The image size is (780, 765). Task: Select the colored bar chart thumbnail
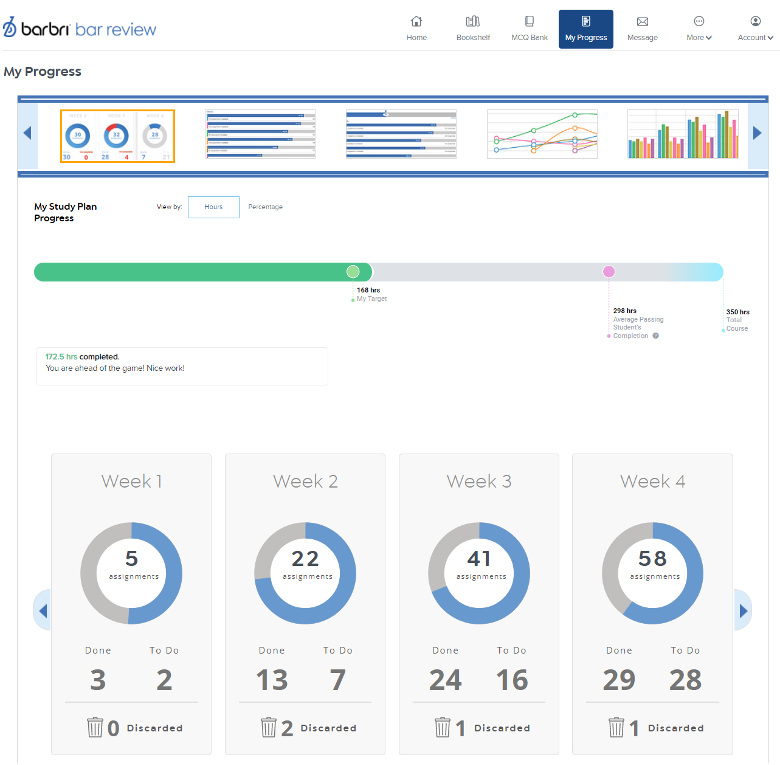point(682,134)
